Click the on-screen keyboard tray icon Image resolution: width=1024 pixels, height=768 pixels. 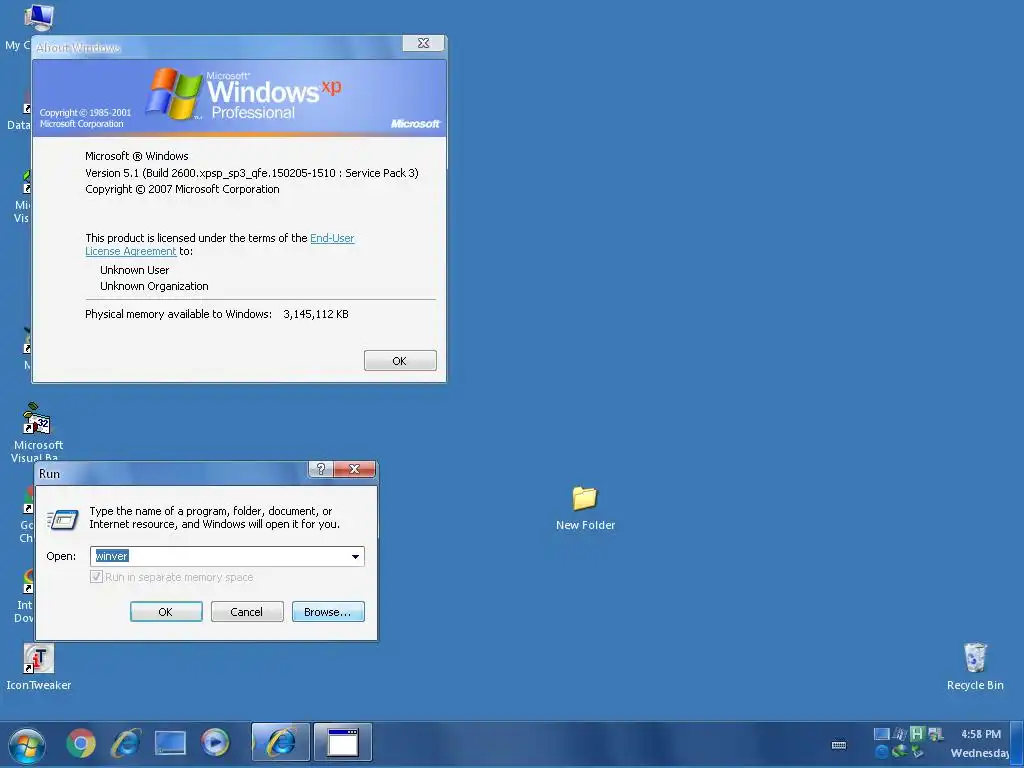(839, 744)
